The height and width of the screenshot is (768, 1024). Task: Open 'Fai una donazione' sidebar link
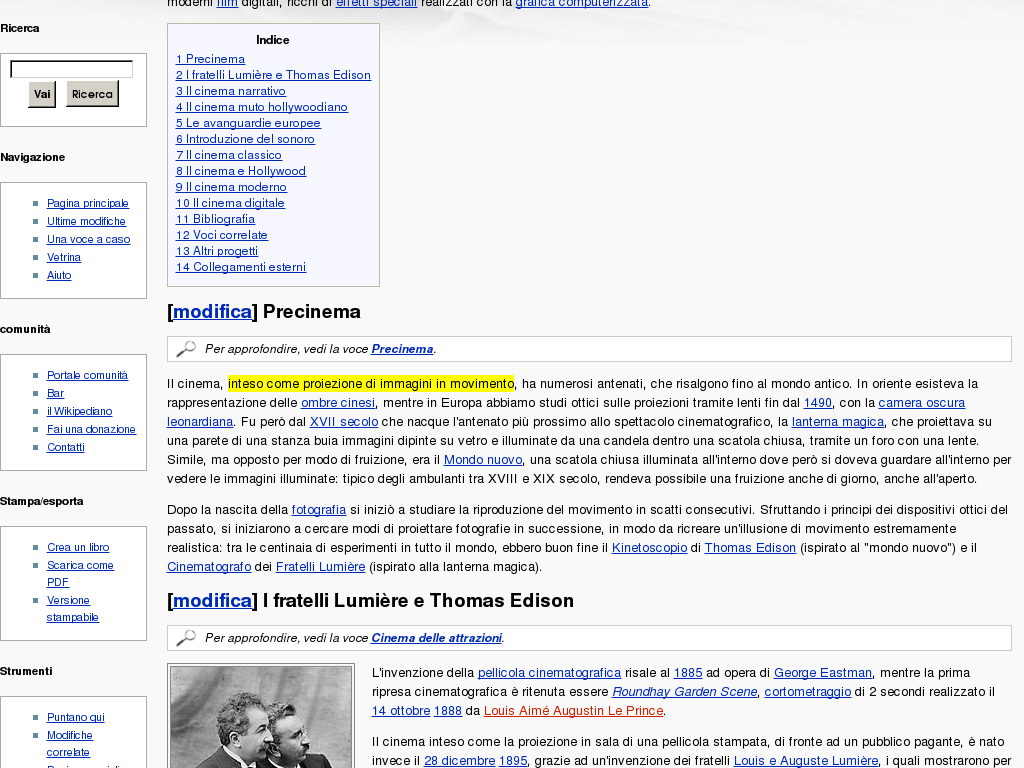(91, 429)
